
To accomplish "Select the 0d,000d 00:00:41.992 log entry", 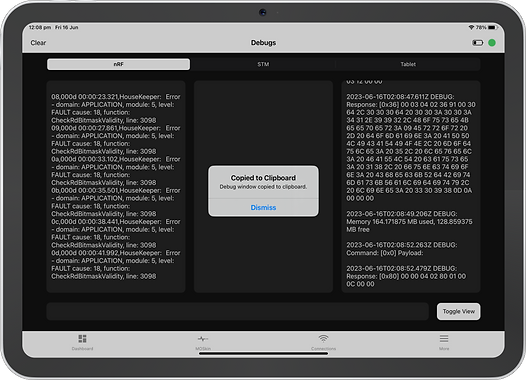I will (116, 264).
